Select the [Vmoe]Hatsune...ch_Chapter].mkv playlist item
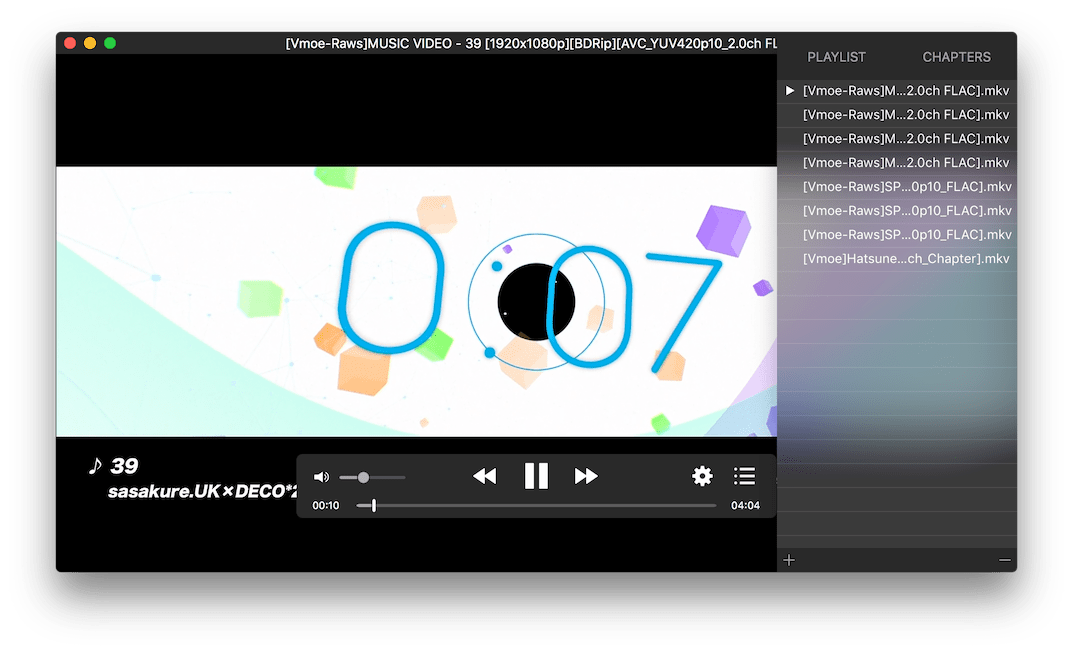 coord(897,259)
